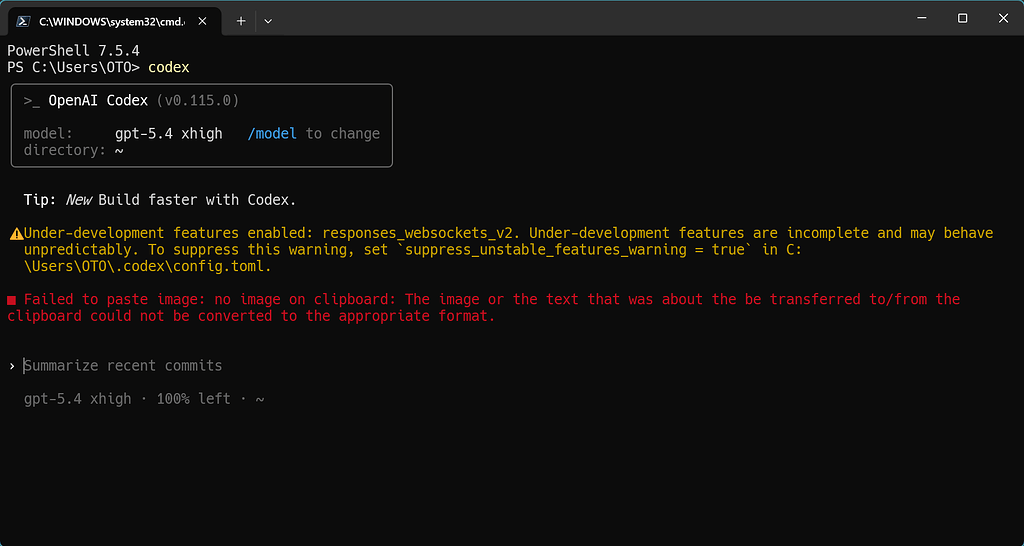Click '100% left' in the status line
The height and width of the screenshot is (546, 1024).
pos(193,399)
